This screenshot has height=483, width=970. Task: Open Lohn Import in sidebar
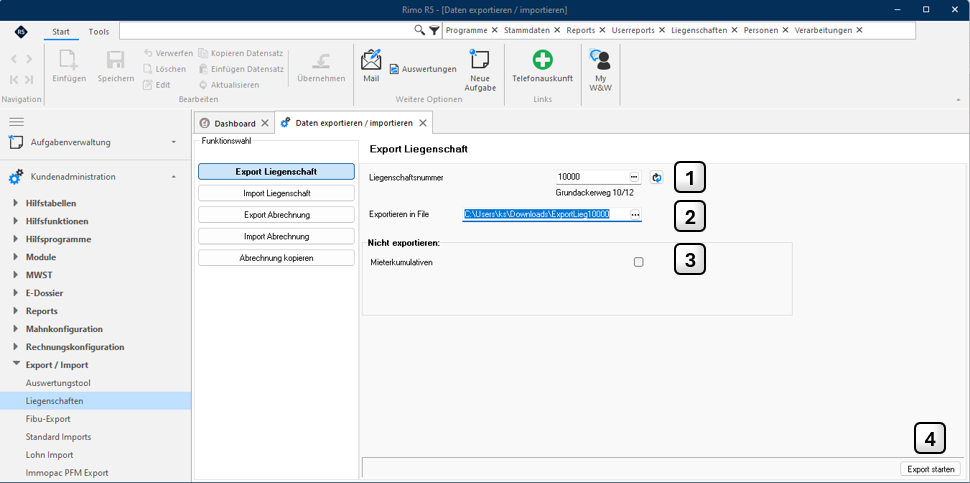pyautogui.click(x=49, y=455)
